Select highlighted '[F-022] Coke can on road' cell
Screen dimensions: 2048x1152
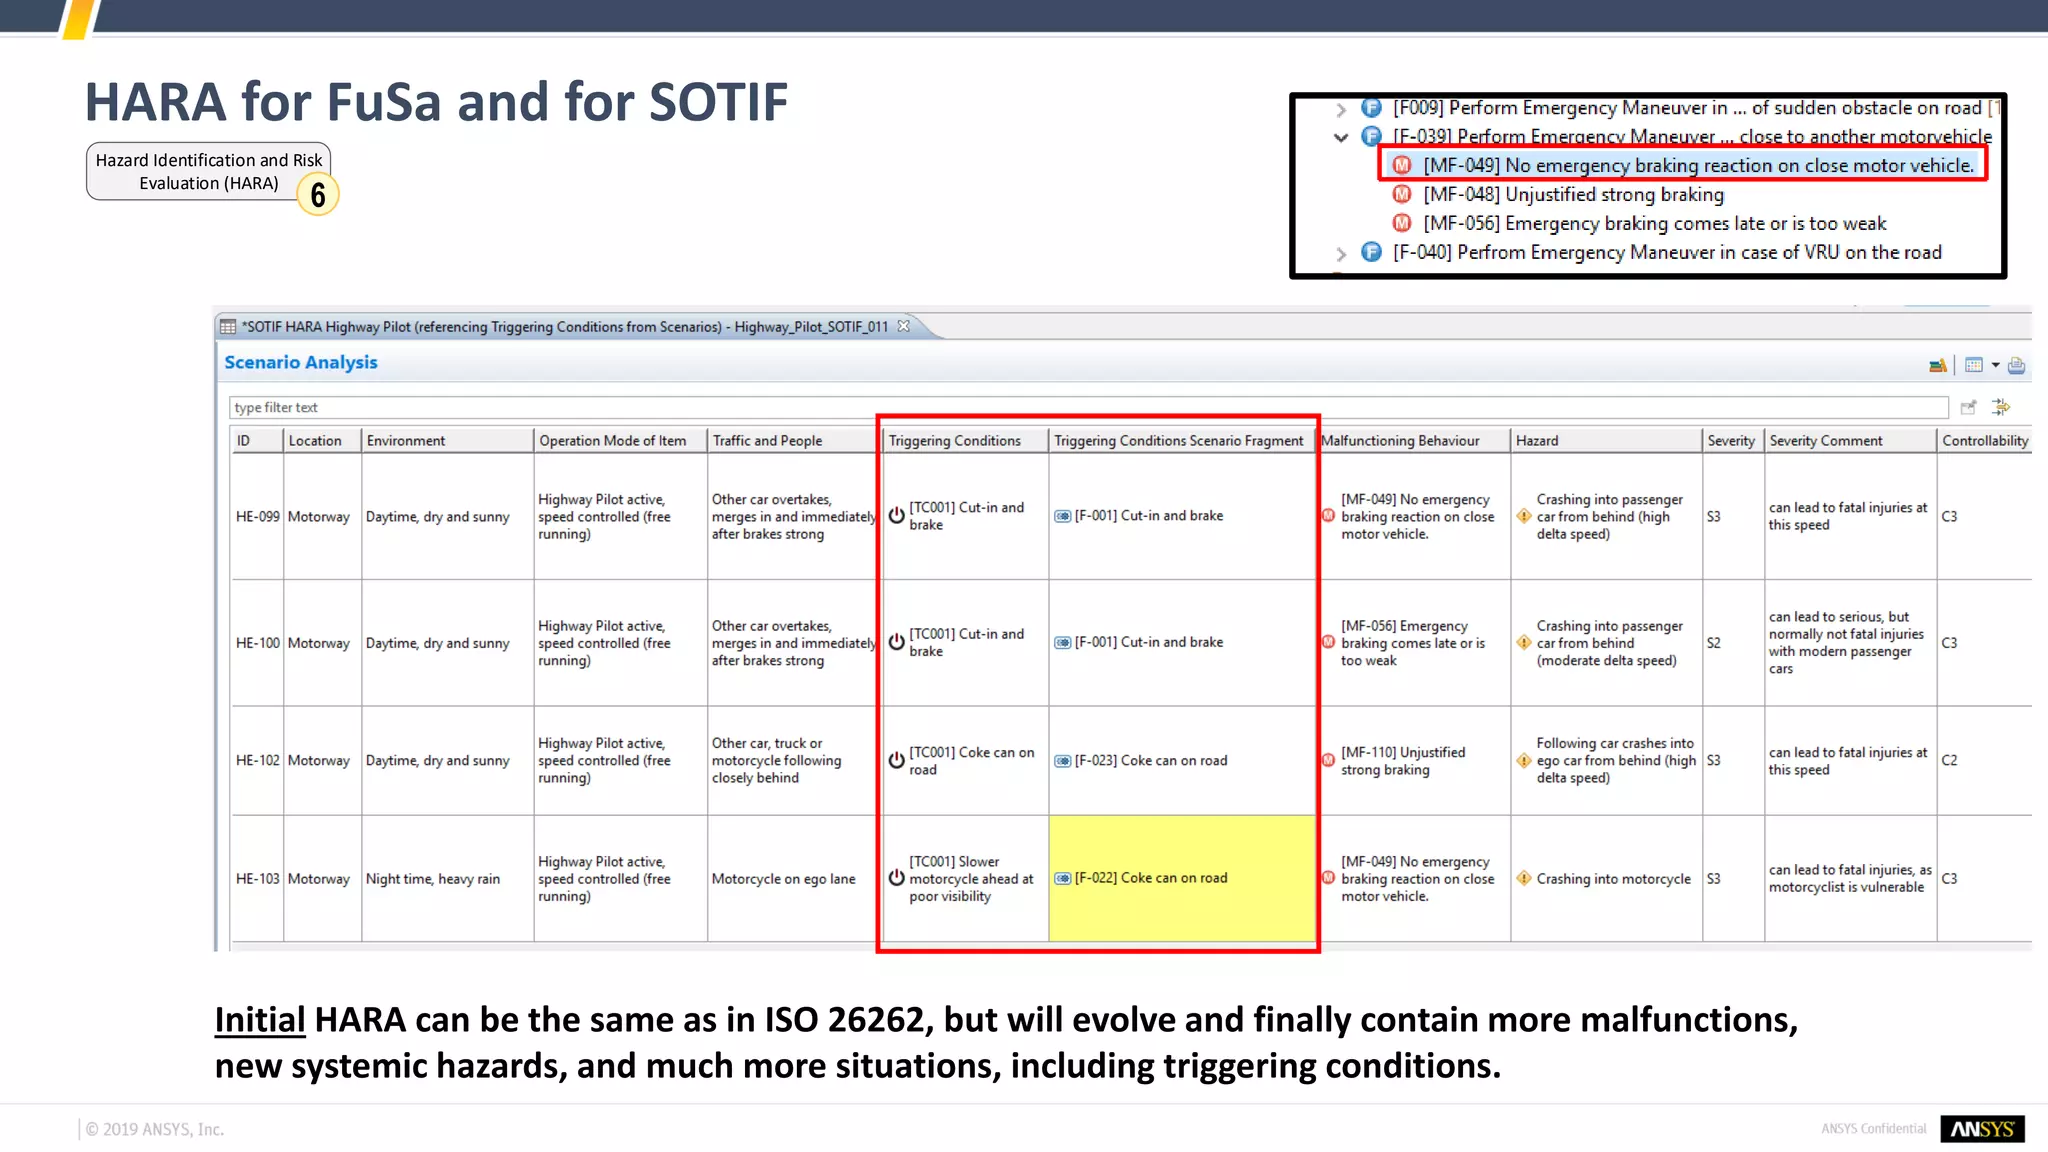1181,878
